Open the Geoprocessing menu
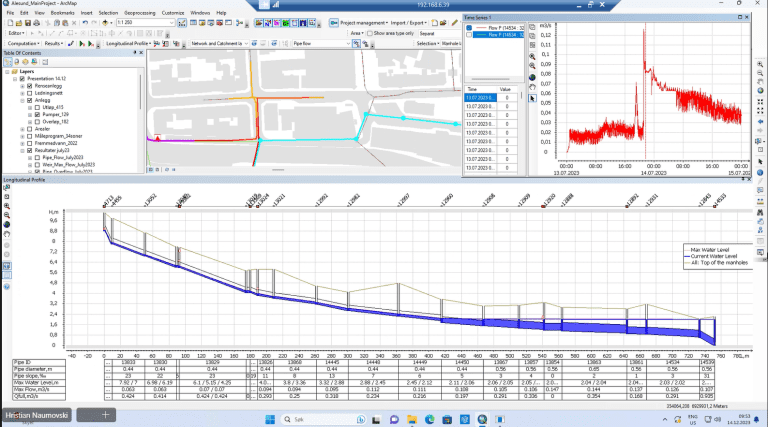The height and width of the screenshot is (427, 768). click(x=138, y=12)
